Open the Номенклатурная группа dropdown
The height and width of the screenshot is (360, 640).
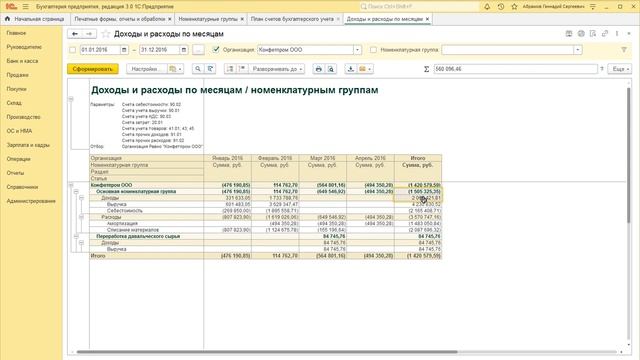coord(578,50)
